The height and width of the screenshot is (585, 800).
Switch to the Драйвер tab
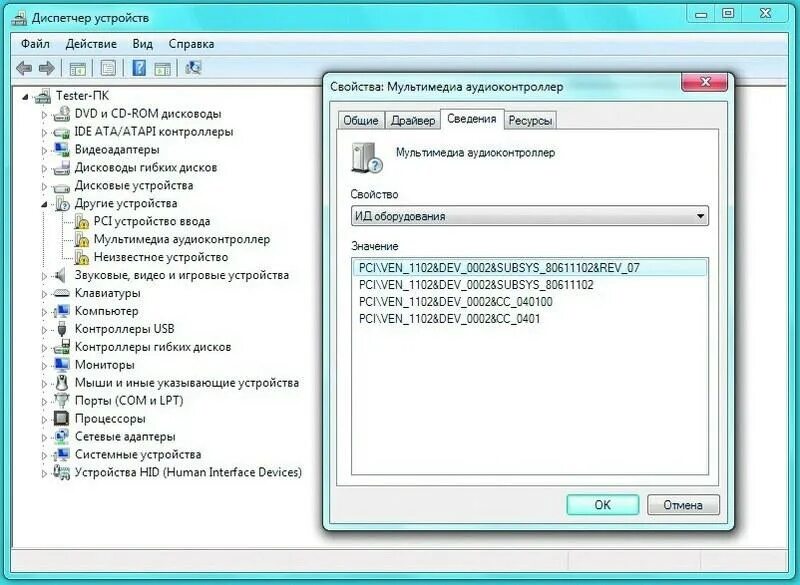[x=413, y=121]
